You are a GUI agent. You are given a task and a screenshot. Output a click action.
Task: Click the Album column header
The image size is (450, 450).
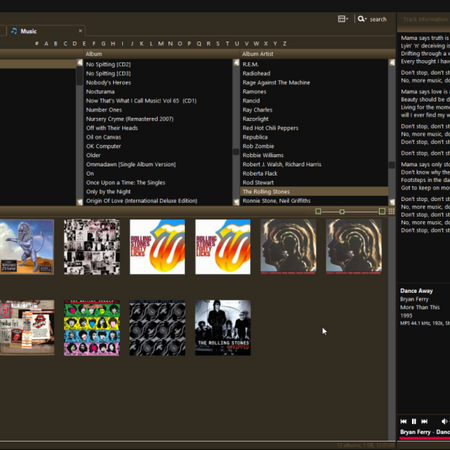(161, 54)
